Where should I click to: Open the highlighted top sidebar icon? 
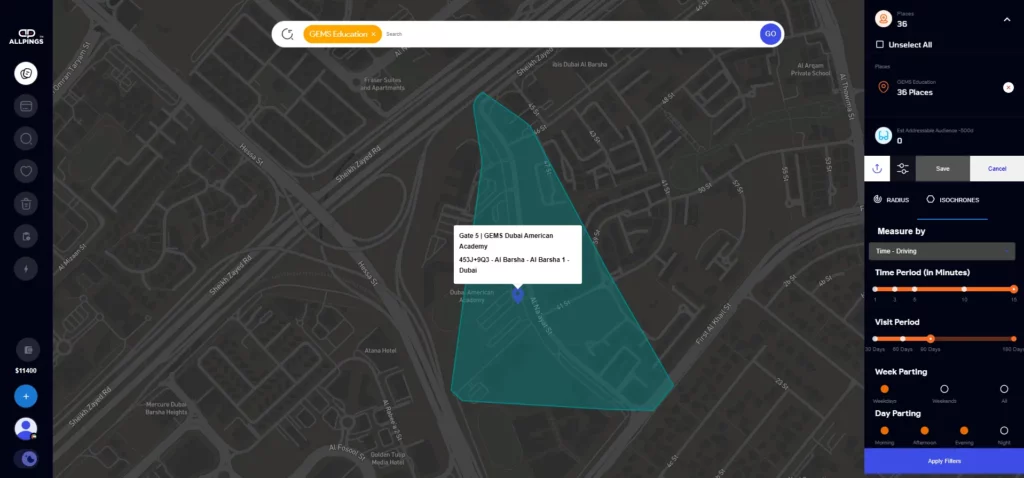pos(26,73)
